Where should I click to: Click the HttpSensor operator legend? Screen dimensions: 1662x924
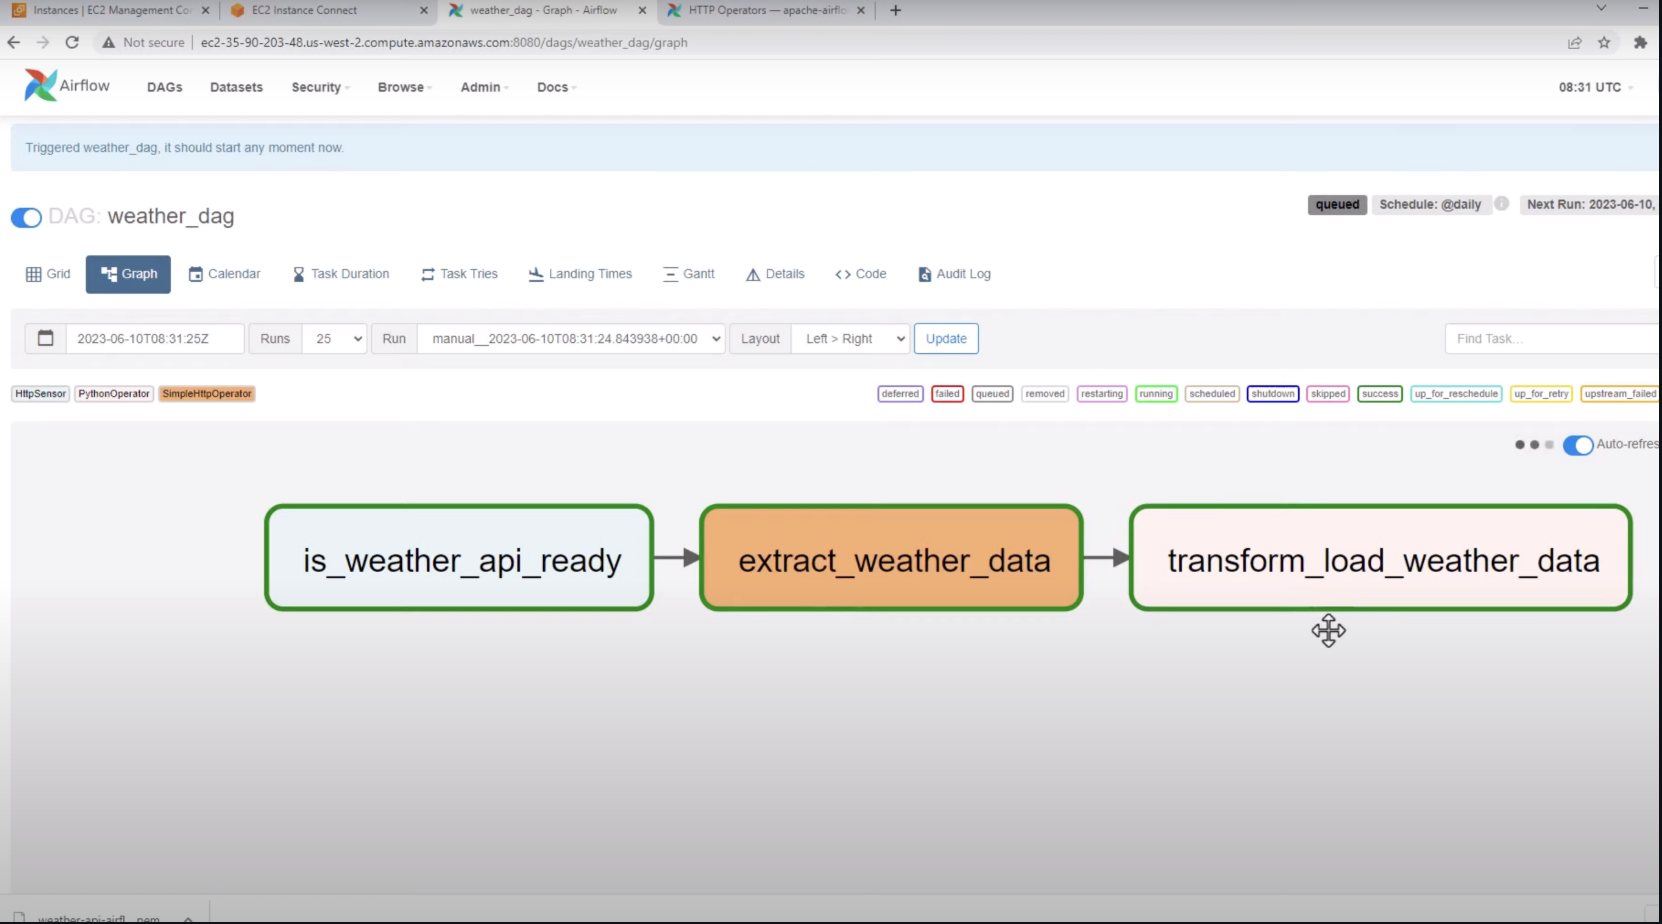tap(40, 394)
